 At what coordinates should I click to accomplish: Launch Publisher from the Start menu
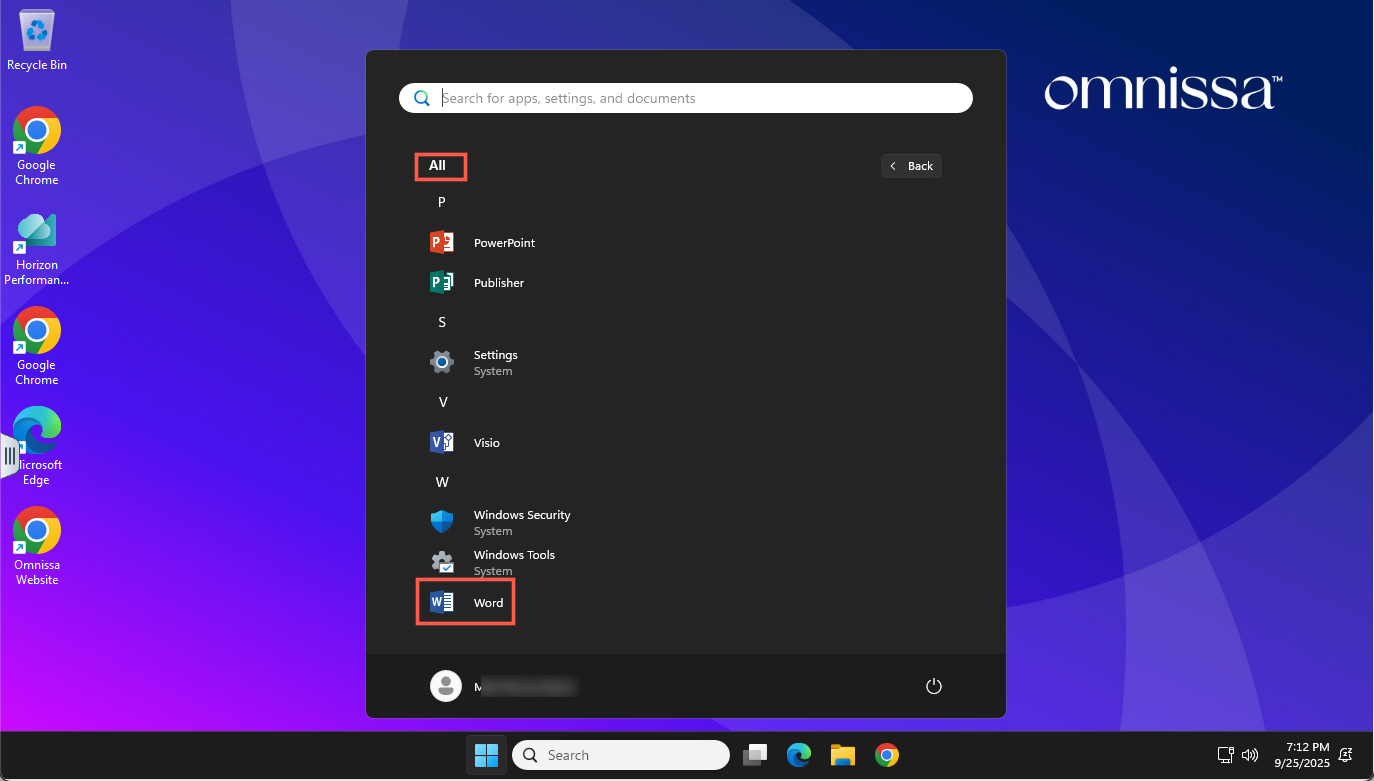coord(498,283)
